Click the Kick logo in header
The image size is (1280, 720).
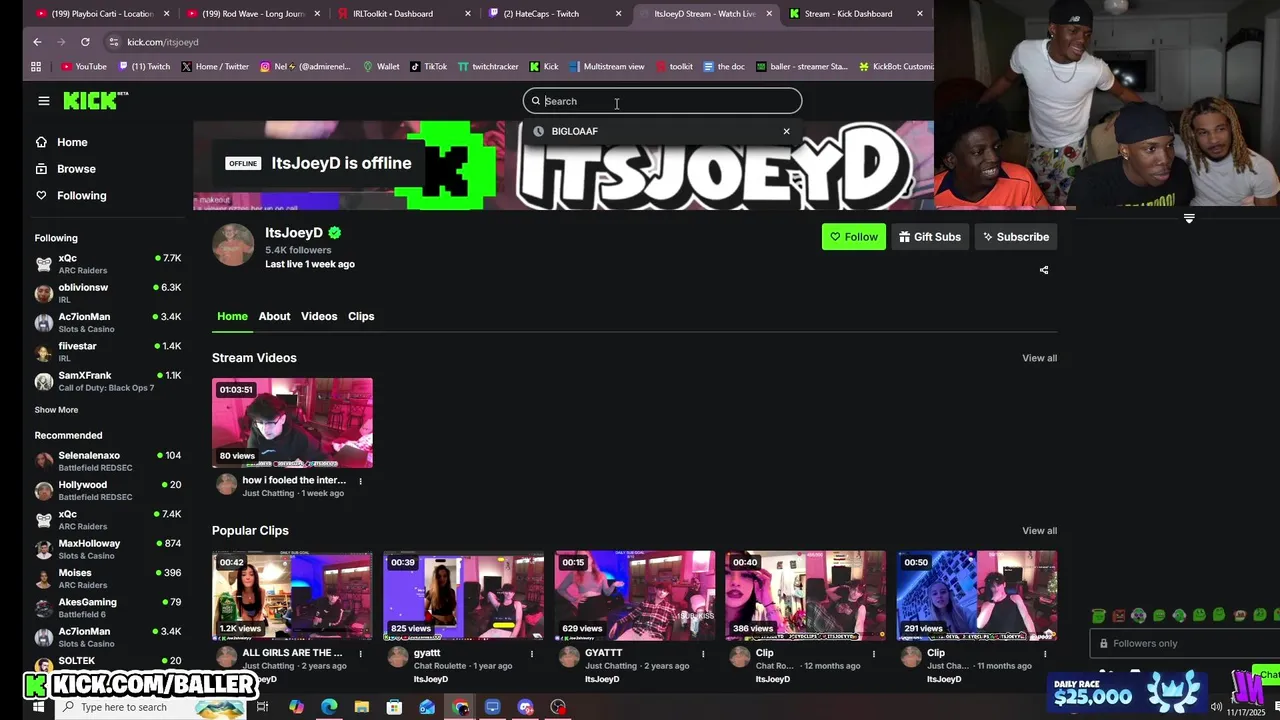coord(96,100)
